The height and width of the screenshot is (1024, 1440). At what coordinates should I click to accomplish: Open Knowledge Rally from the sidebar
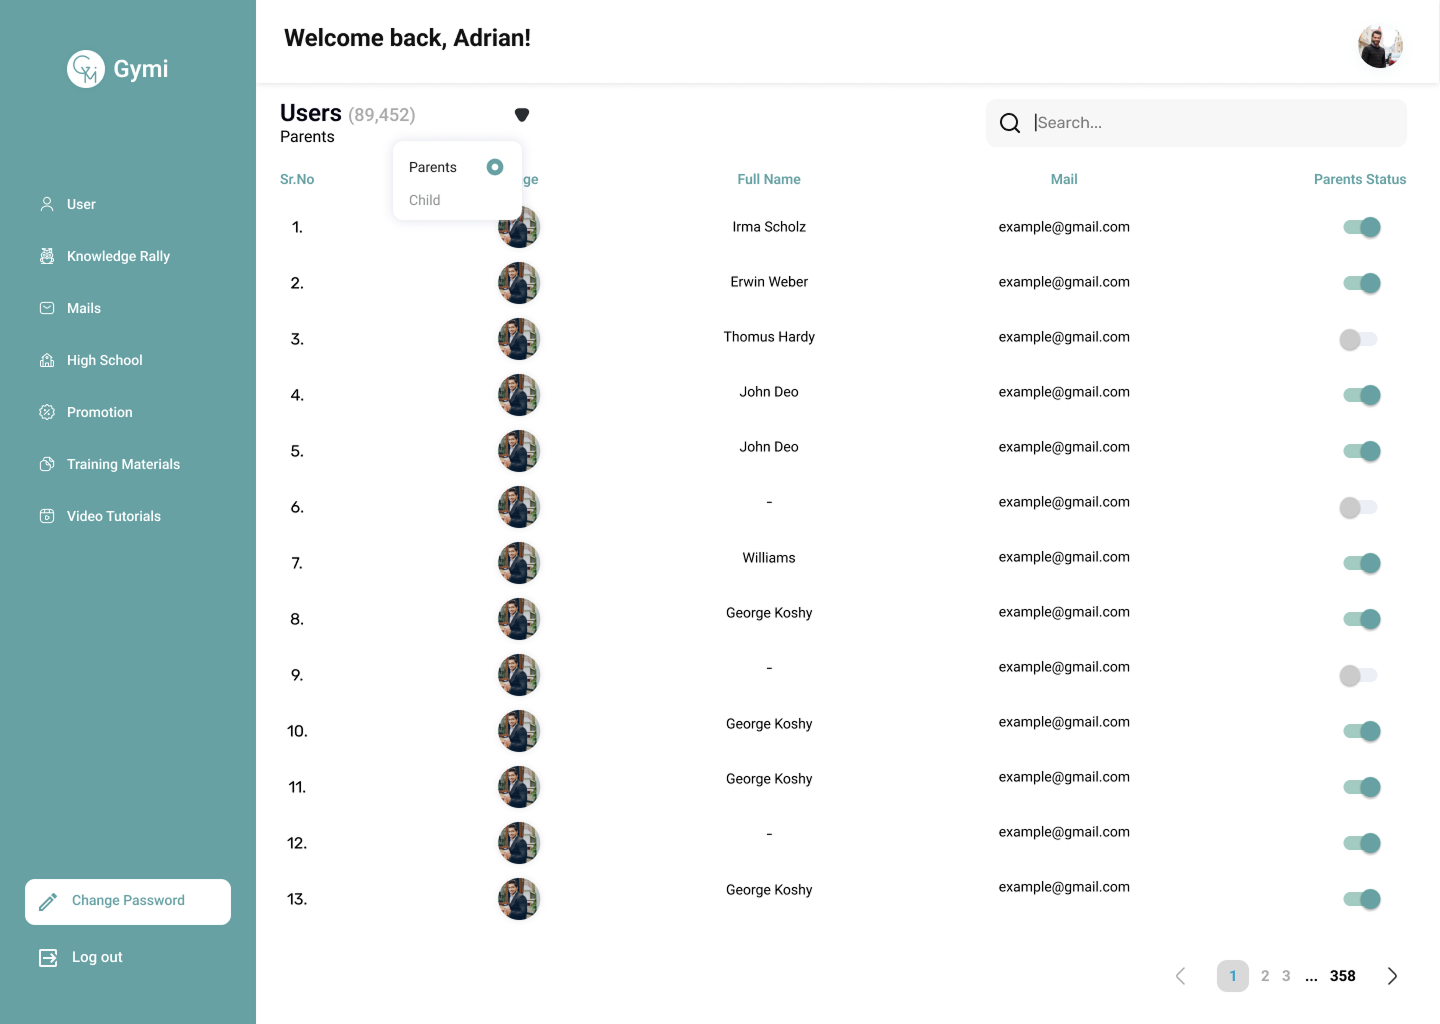coord(118,256)
